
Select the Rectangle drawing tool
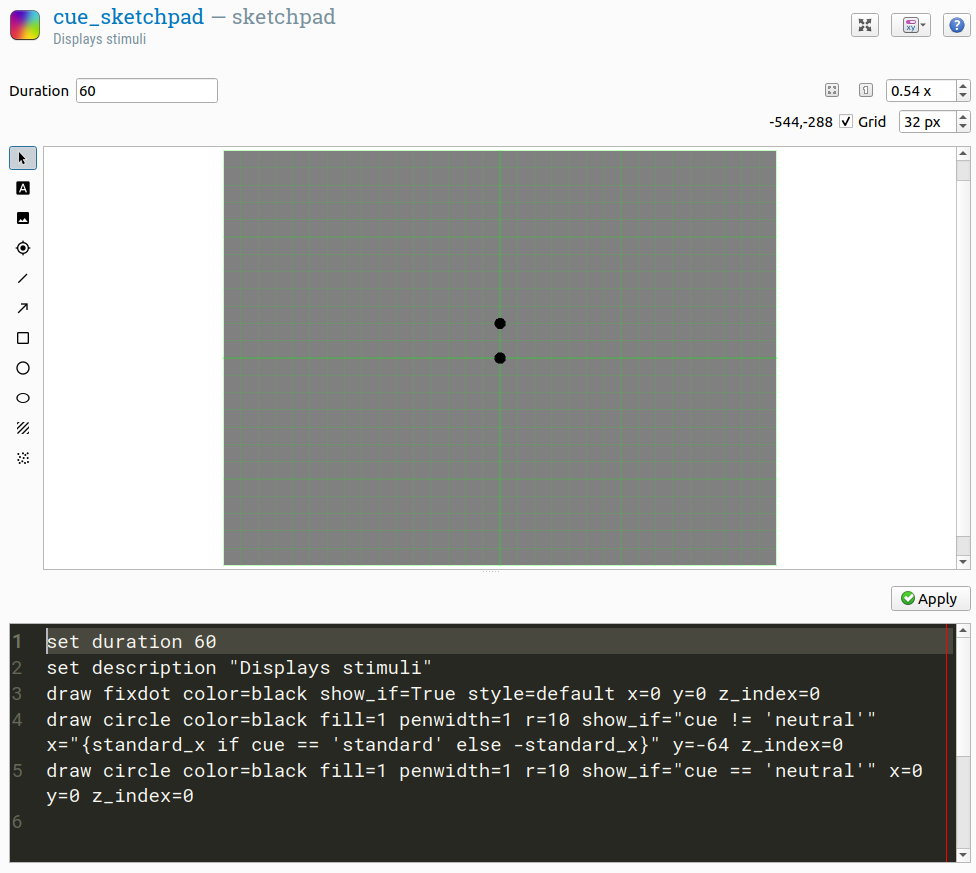22,338
